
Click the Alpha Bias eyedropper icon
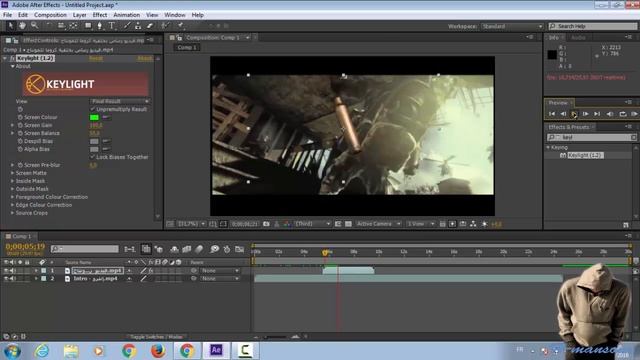coord(106,149)
